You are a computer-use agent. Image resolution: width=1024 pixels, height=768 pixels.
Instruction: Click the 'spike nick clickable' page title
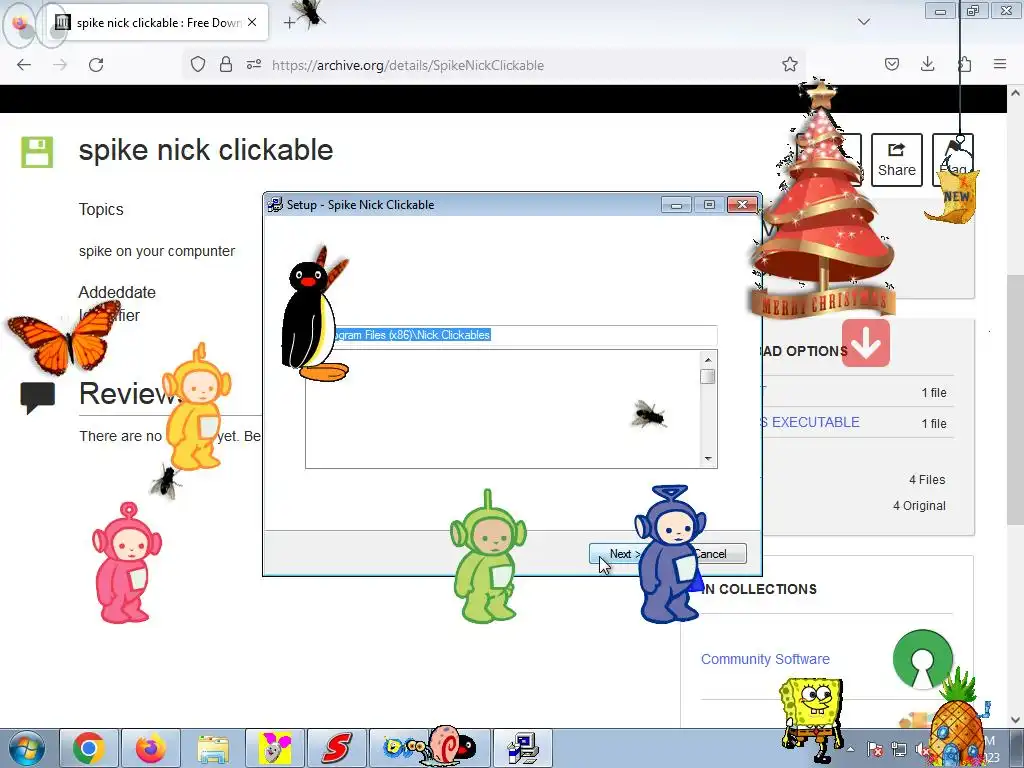[206, 150]
